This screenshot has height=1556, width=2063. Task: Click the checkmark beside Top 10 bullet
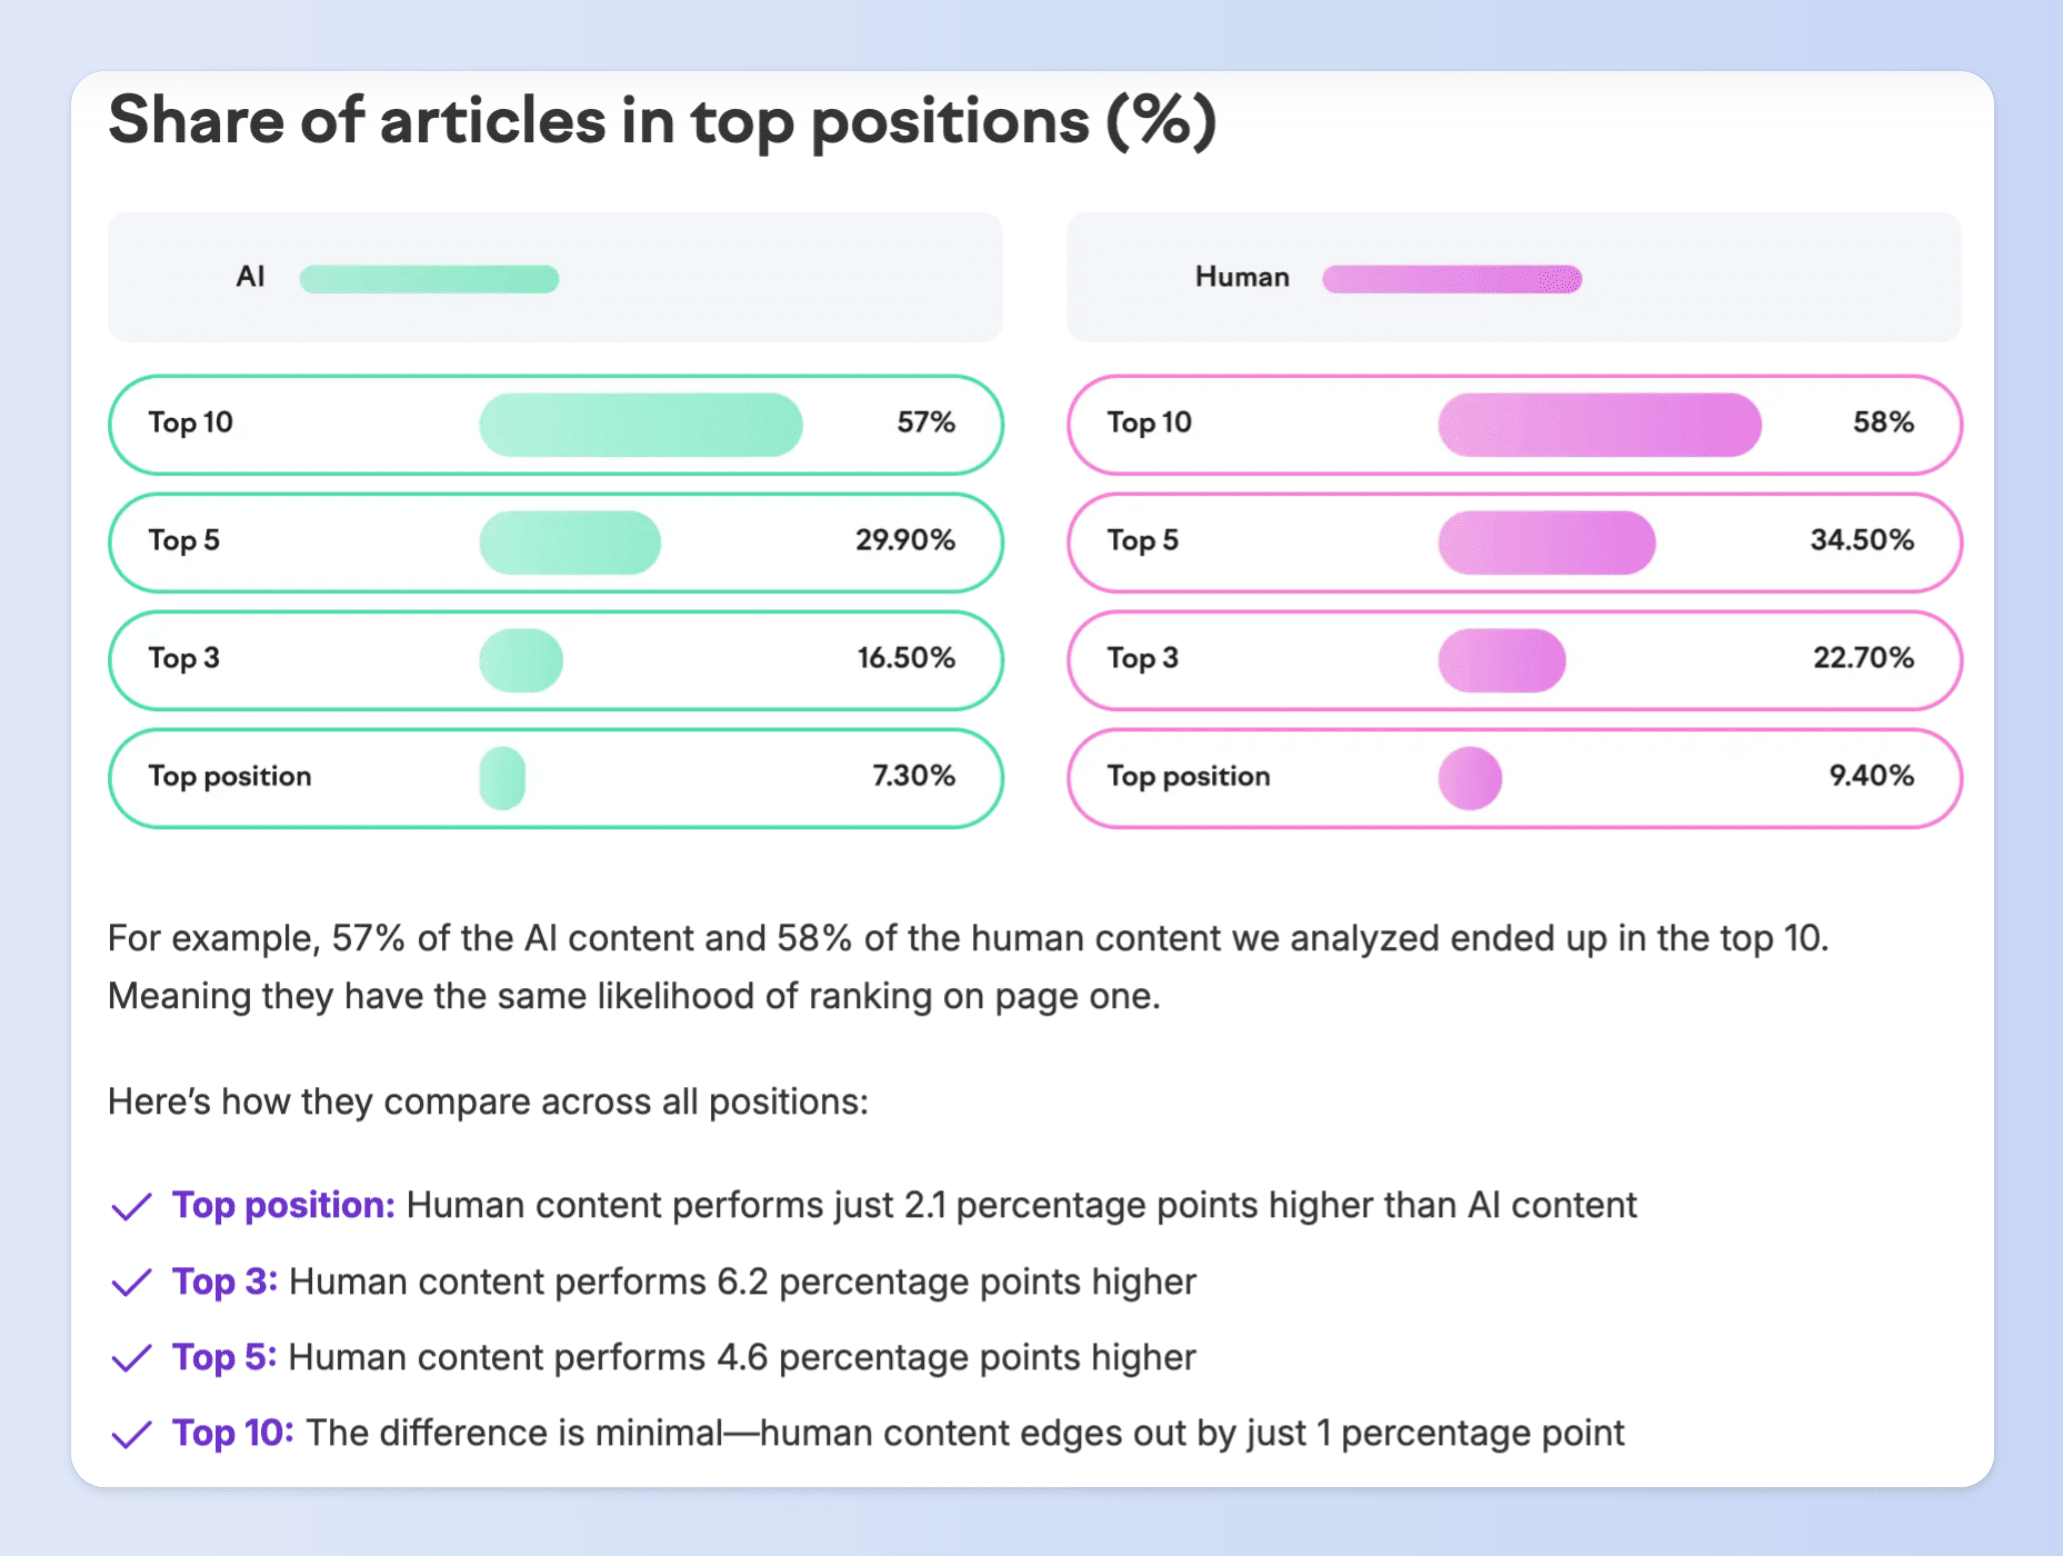pos(131,1435)
